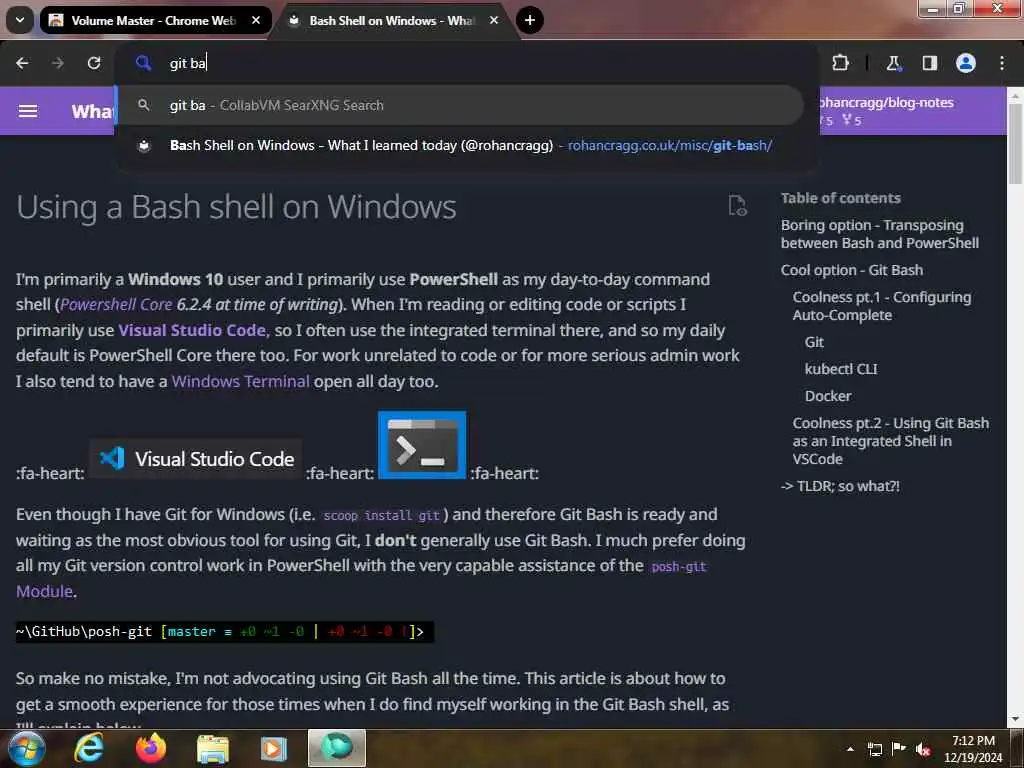
Task: Open the Extensions puzzle icon
Action: pyautogui.click(x=840, y=63)
